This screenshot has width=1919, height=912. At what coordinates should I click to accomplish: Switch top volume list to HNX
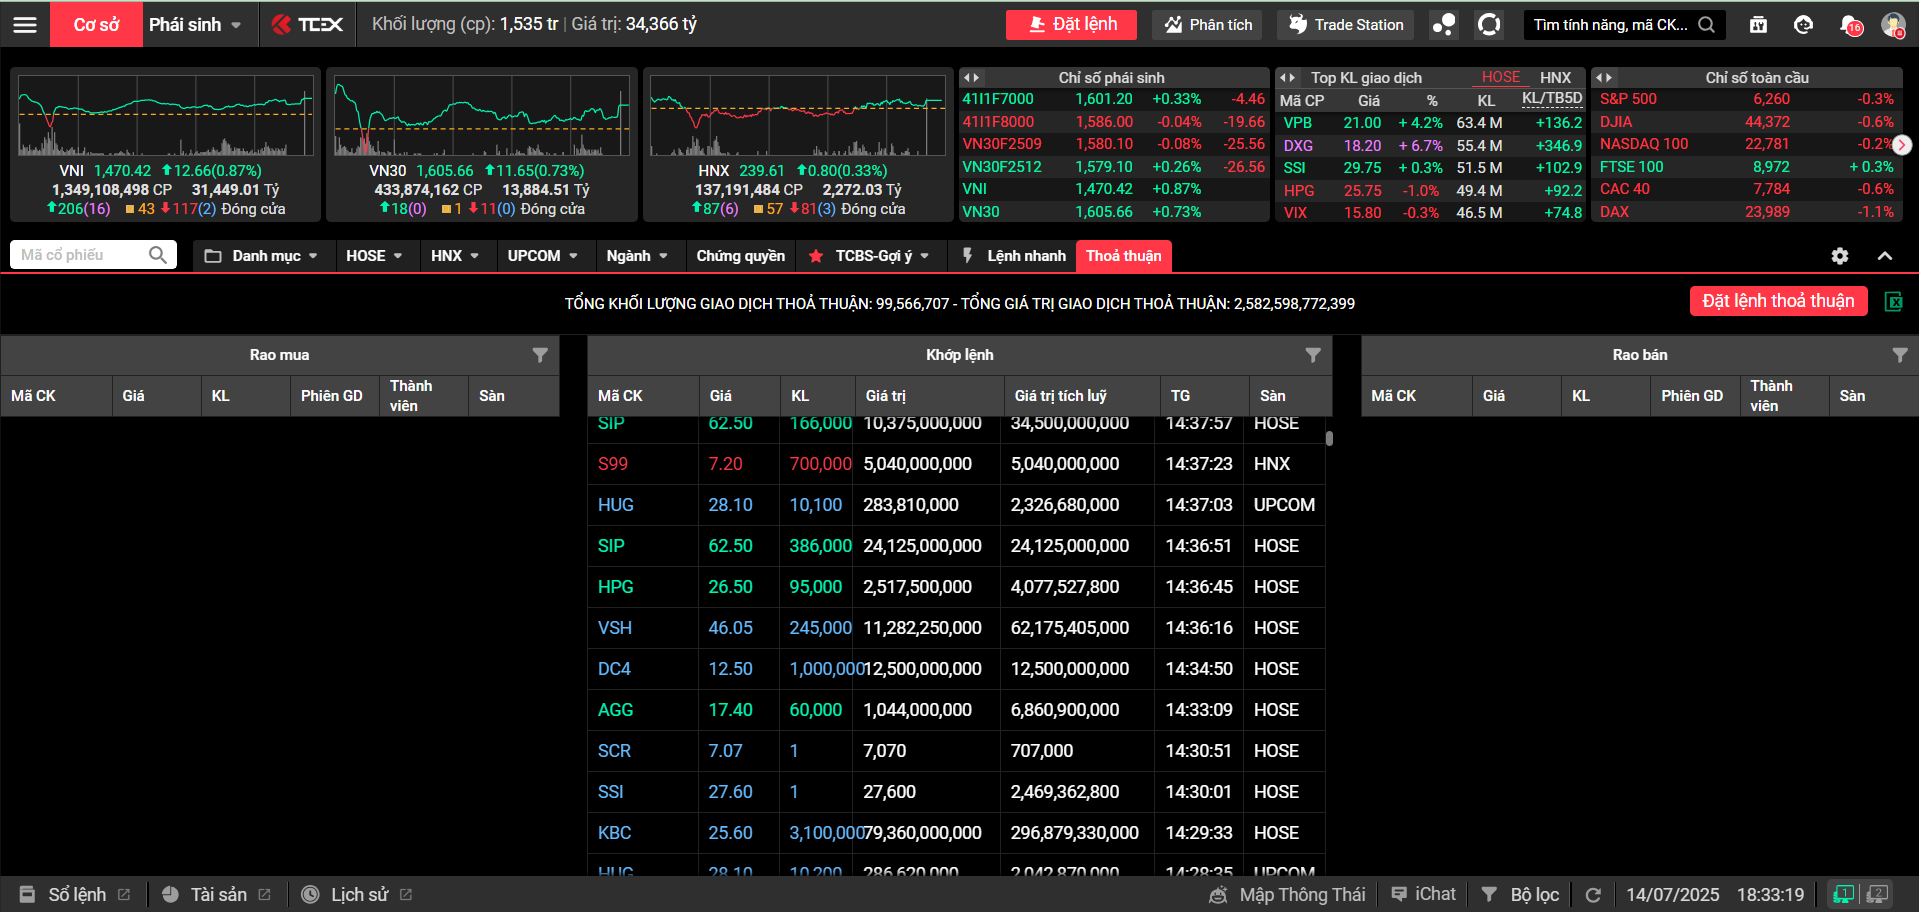point(1554,77)
